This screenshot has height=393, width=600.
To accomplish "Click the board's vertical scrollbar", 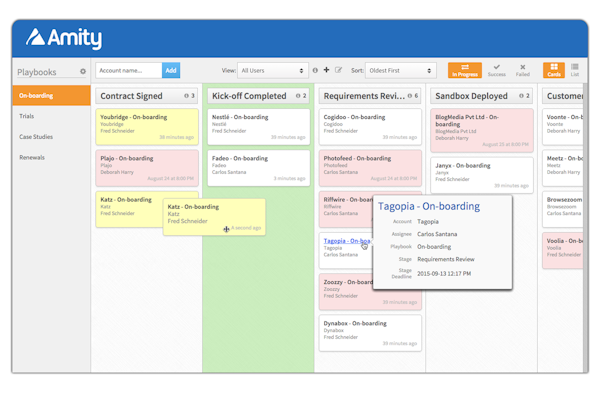I will [x=585, y=228].
